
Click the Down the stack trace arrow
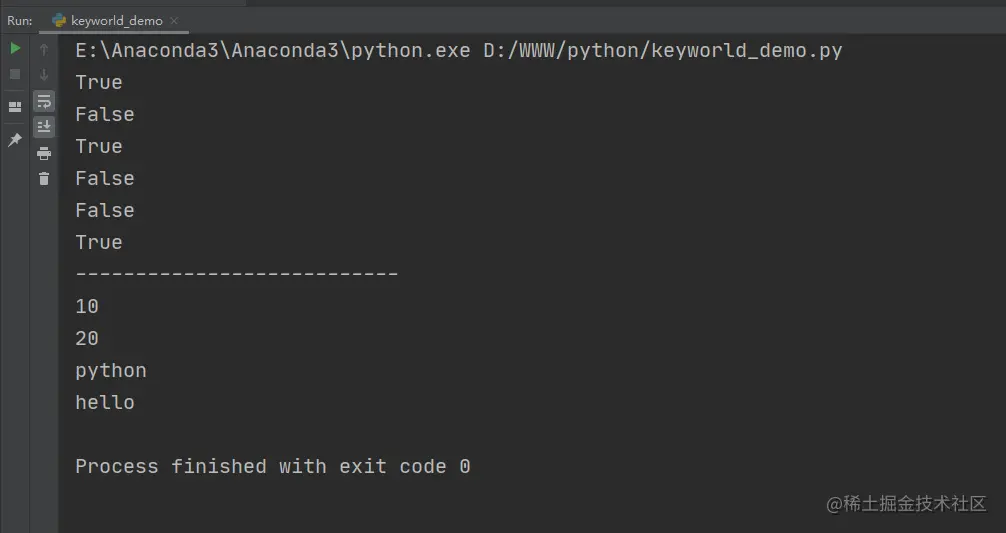(44, 75)
